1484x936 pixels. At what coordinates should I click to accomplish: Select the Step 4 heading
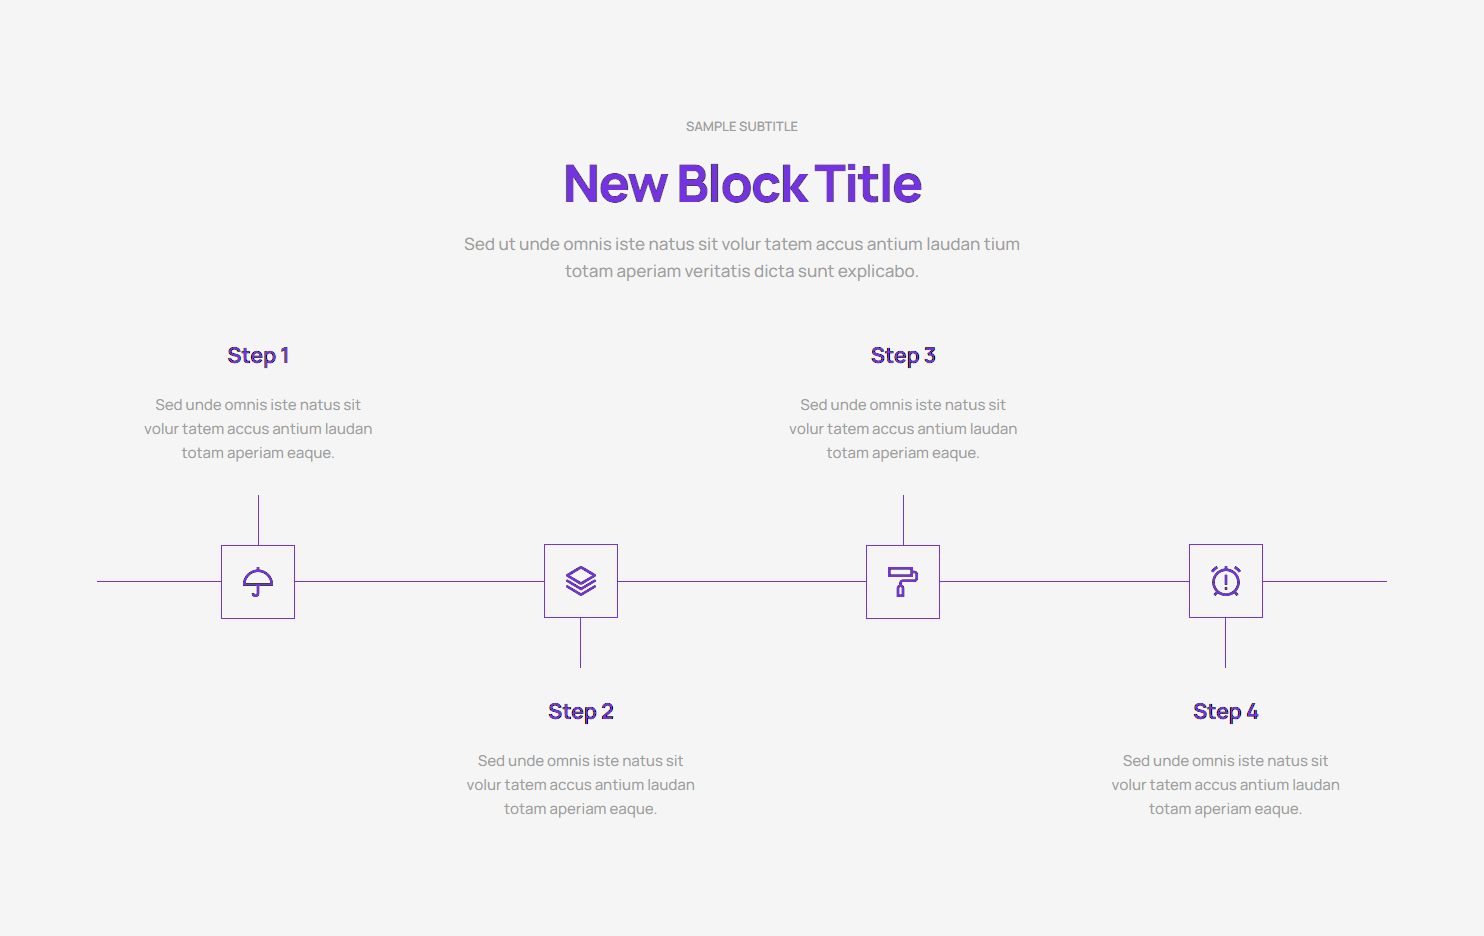coord(1226,712)
